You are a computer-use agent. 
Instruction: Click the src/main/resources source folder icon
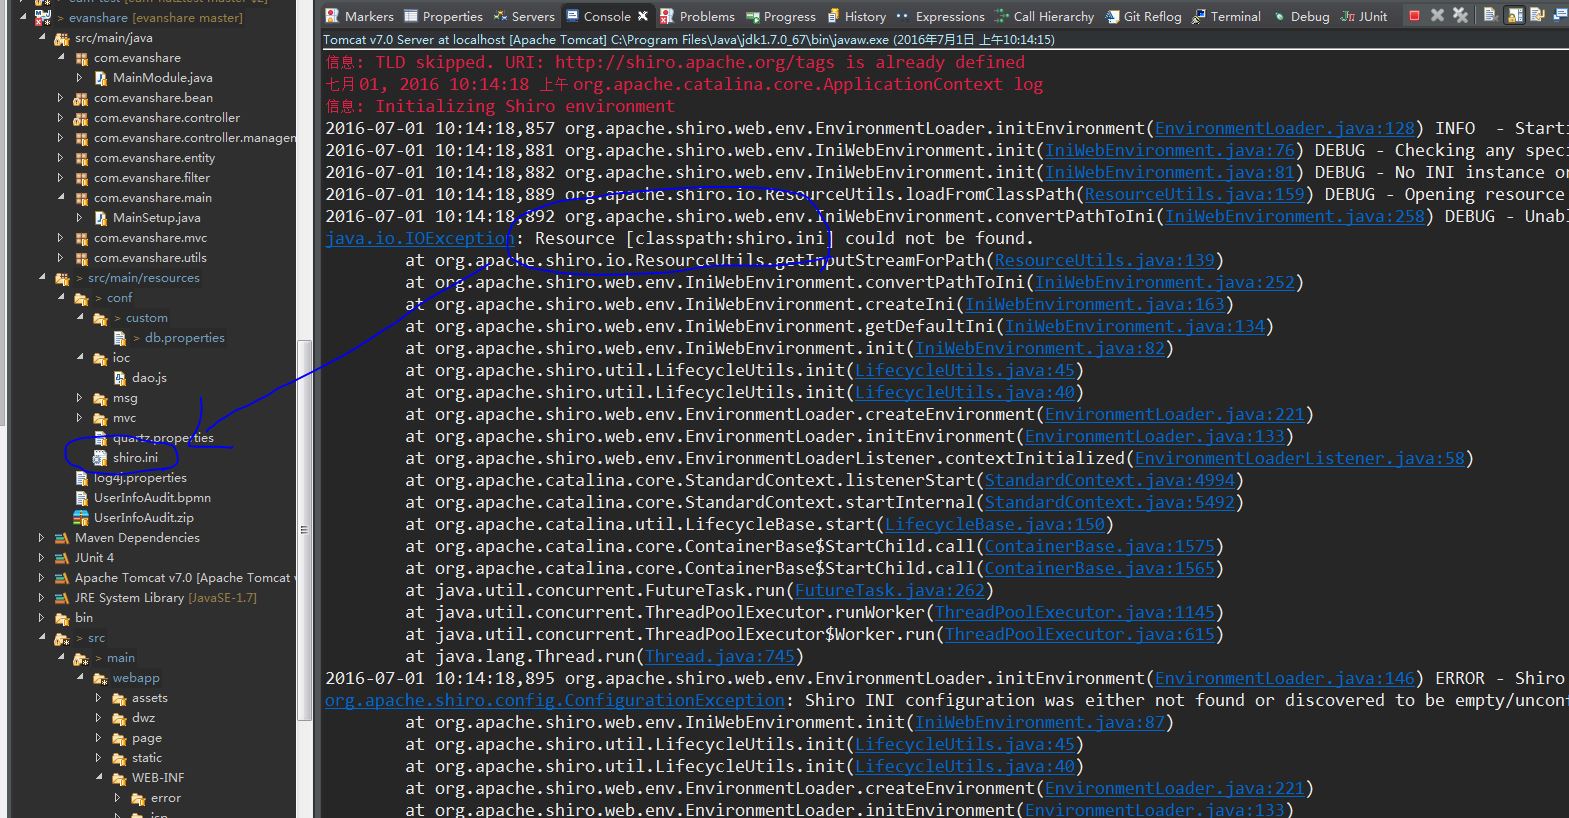tap(62, 278)
